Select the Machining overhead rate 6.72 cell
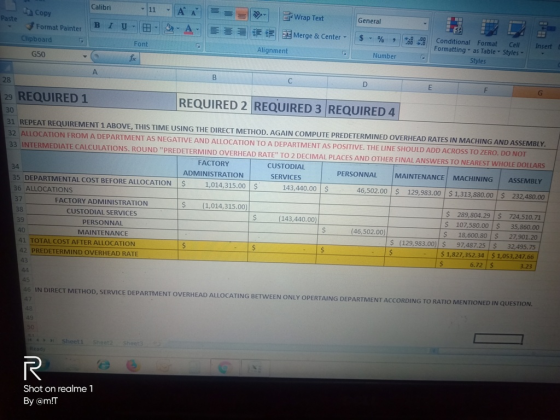Viewport: 560px width, 420px height. pyautogui.click(x=462, y=264)
